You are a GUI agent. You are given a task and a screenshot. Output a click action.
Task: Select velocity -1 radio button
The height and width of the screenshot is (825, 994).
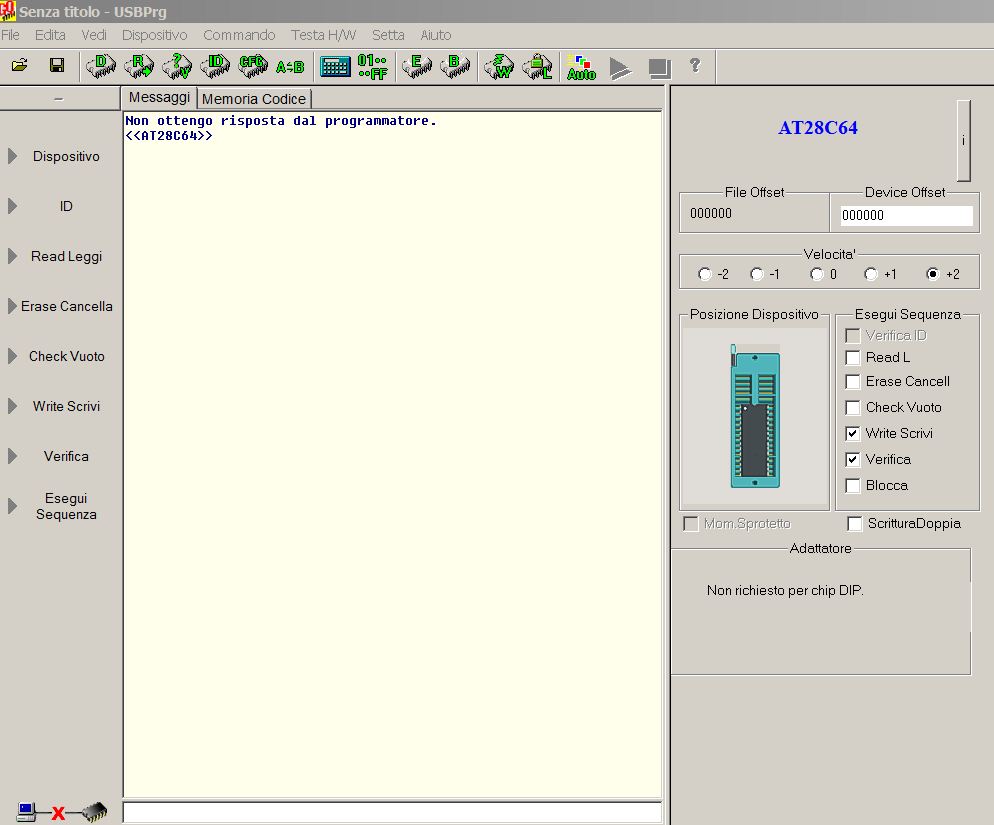click(757, 274)
